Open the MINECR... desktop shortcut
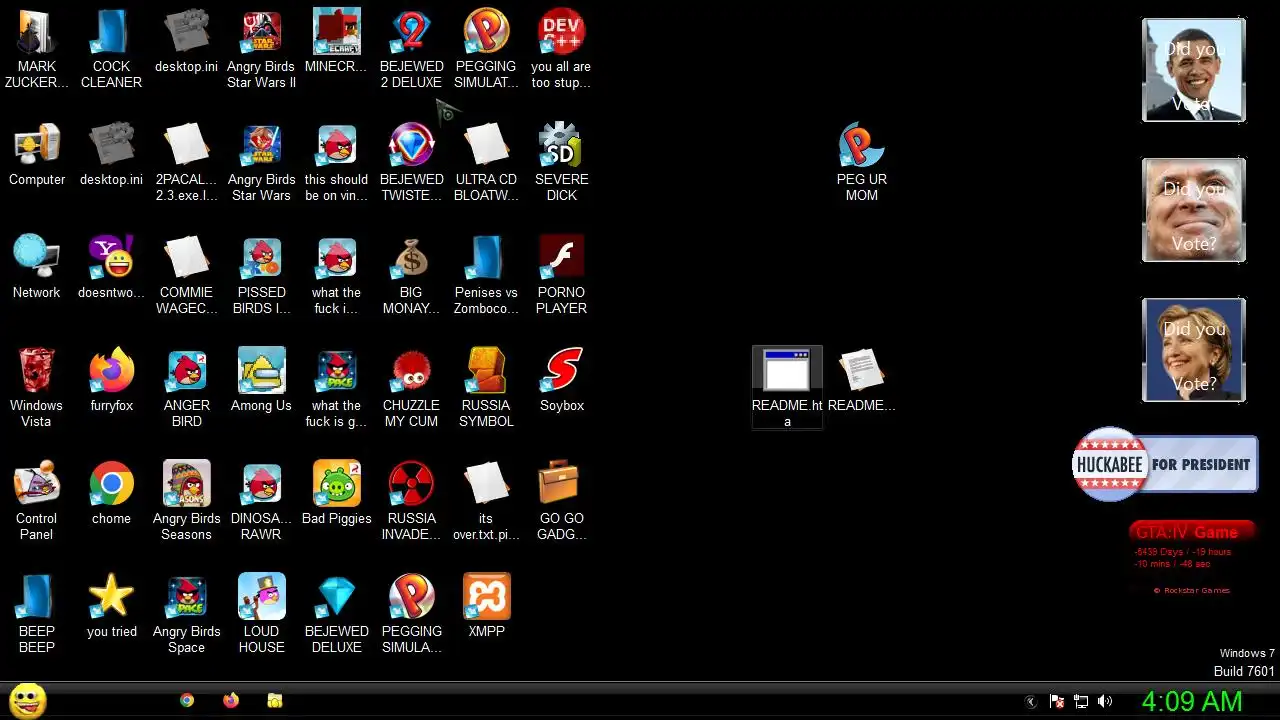The image size is (1280, 720). coord(336,42)
